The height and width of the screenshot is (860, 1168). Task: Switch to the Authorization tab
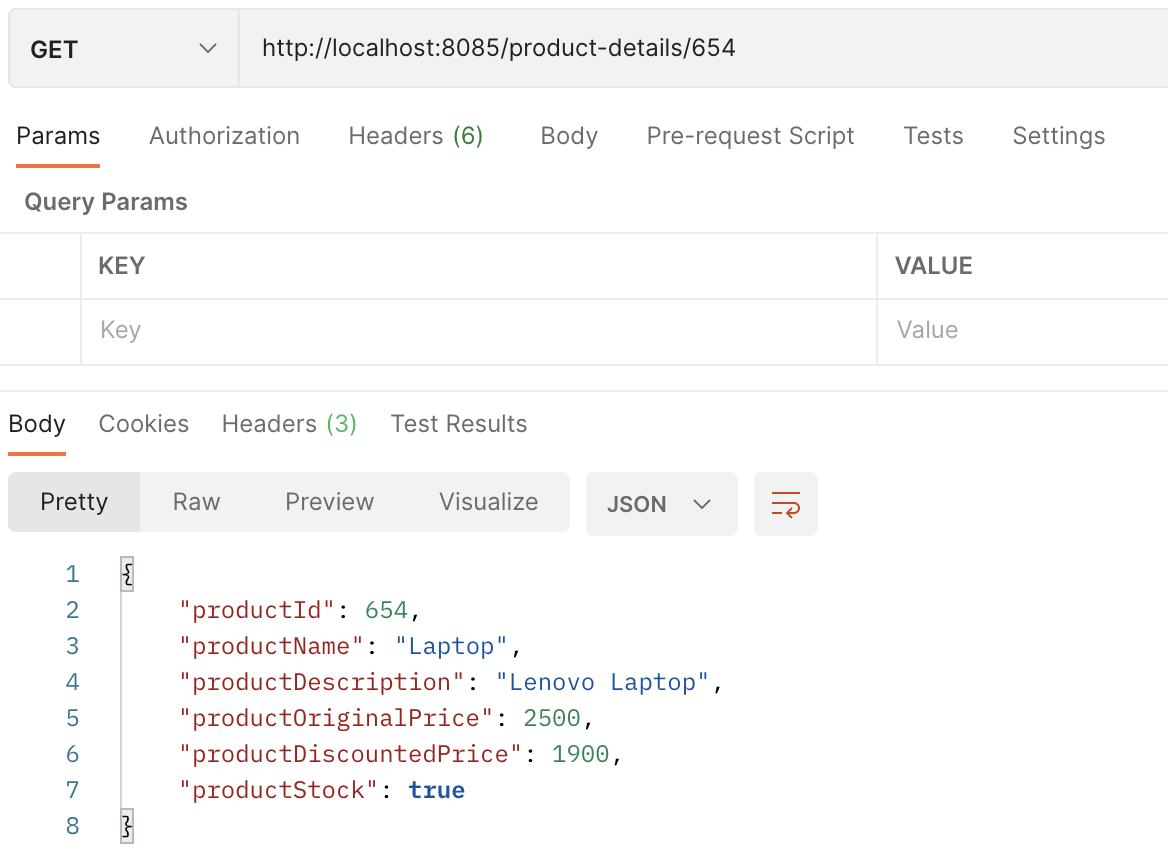coord(224,136)
